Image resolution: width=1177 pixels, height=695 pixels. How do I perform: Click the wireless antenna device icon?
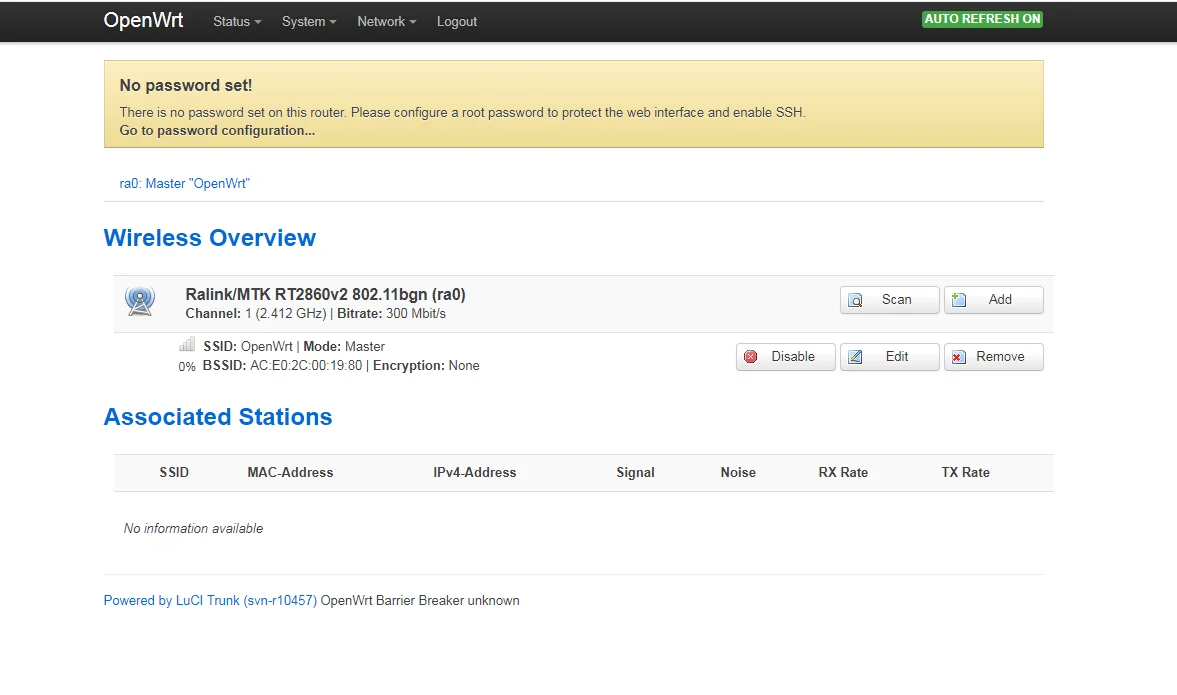click(x=140, y=300)
